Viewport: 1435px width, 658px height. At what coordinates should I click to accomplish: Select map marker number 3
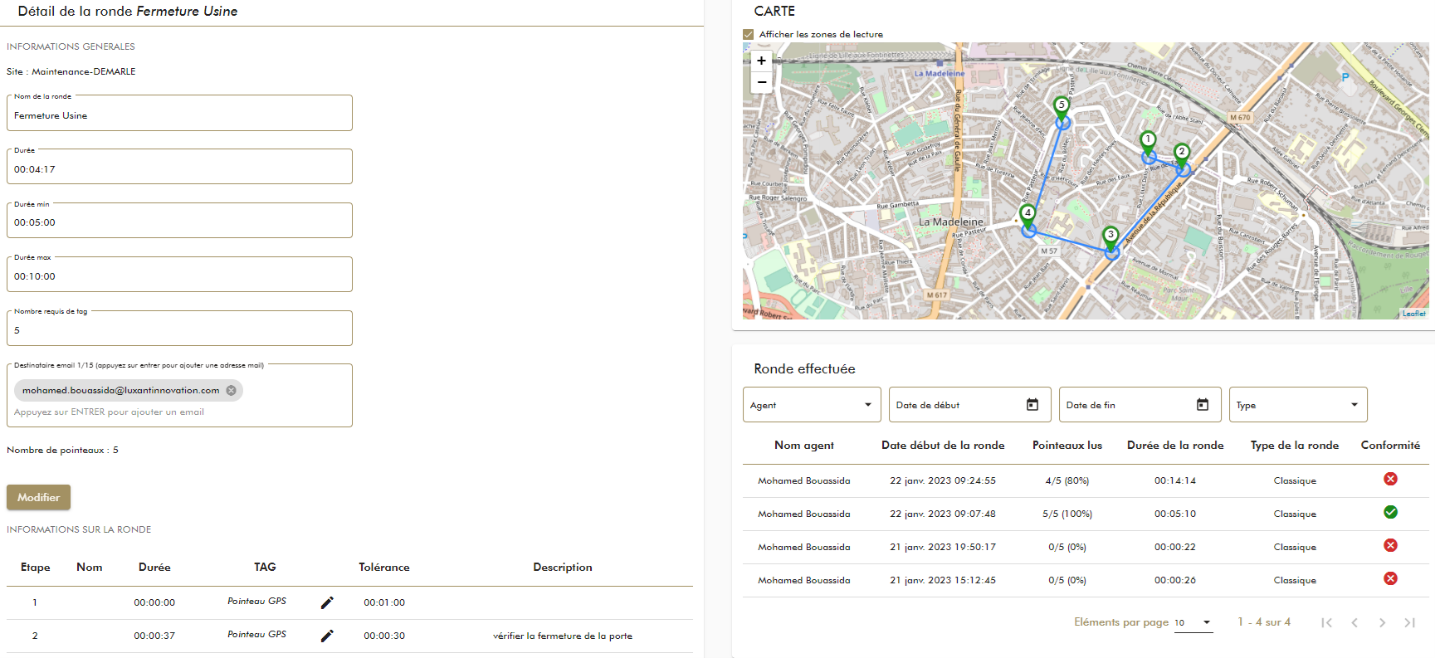1110,237
